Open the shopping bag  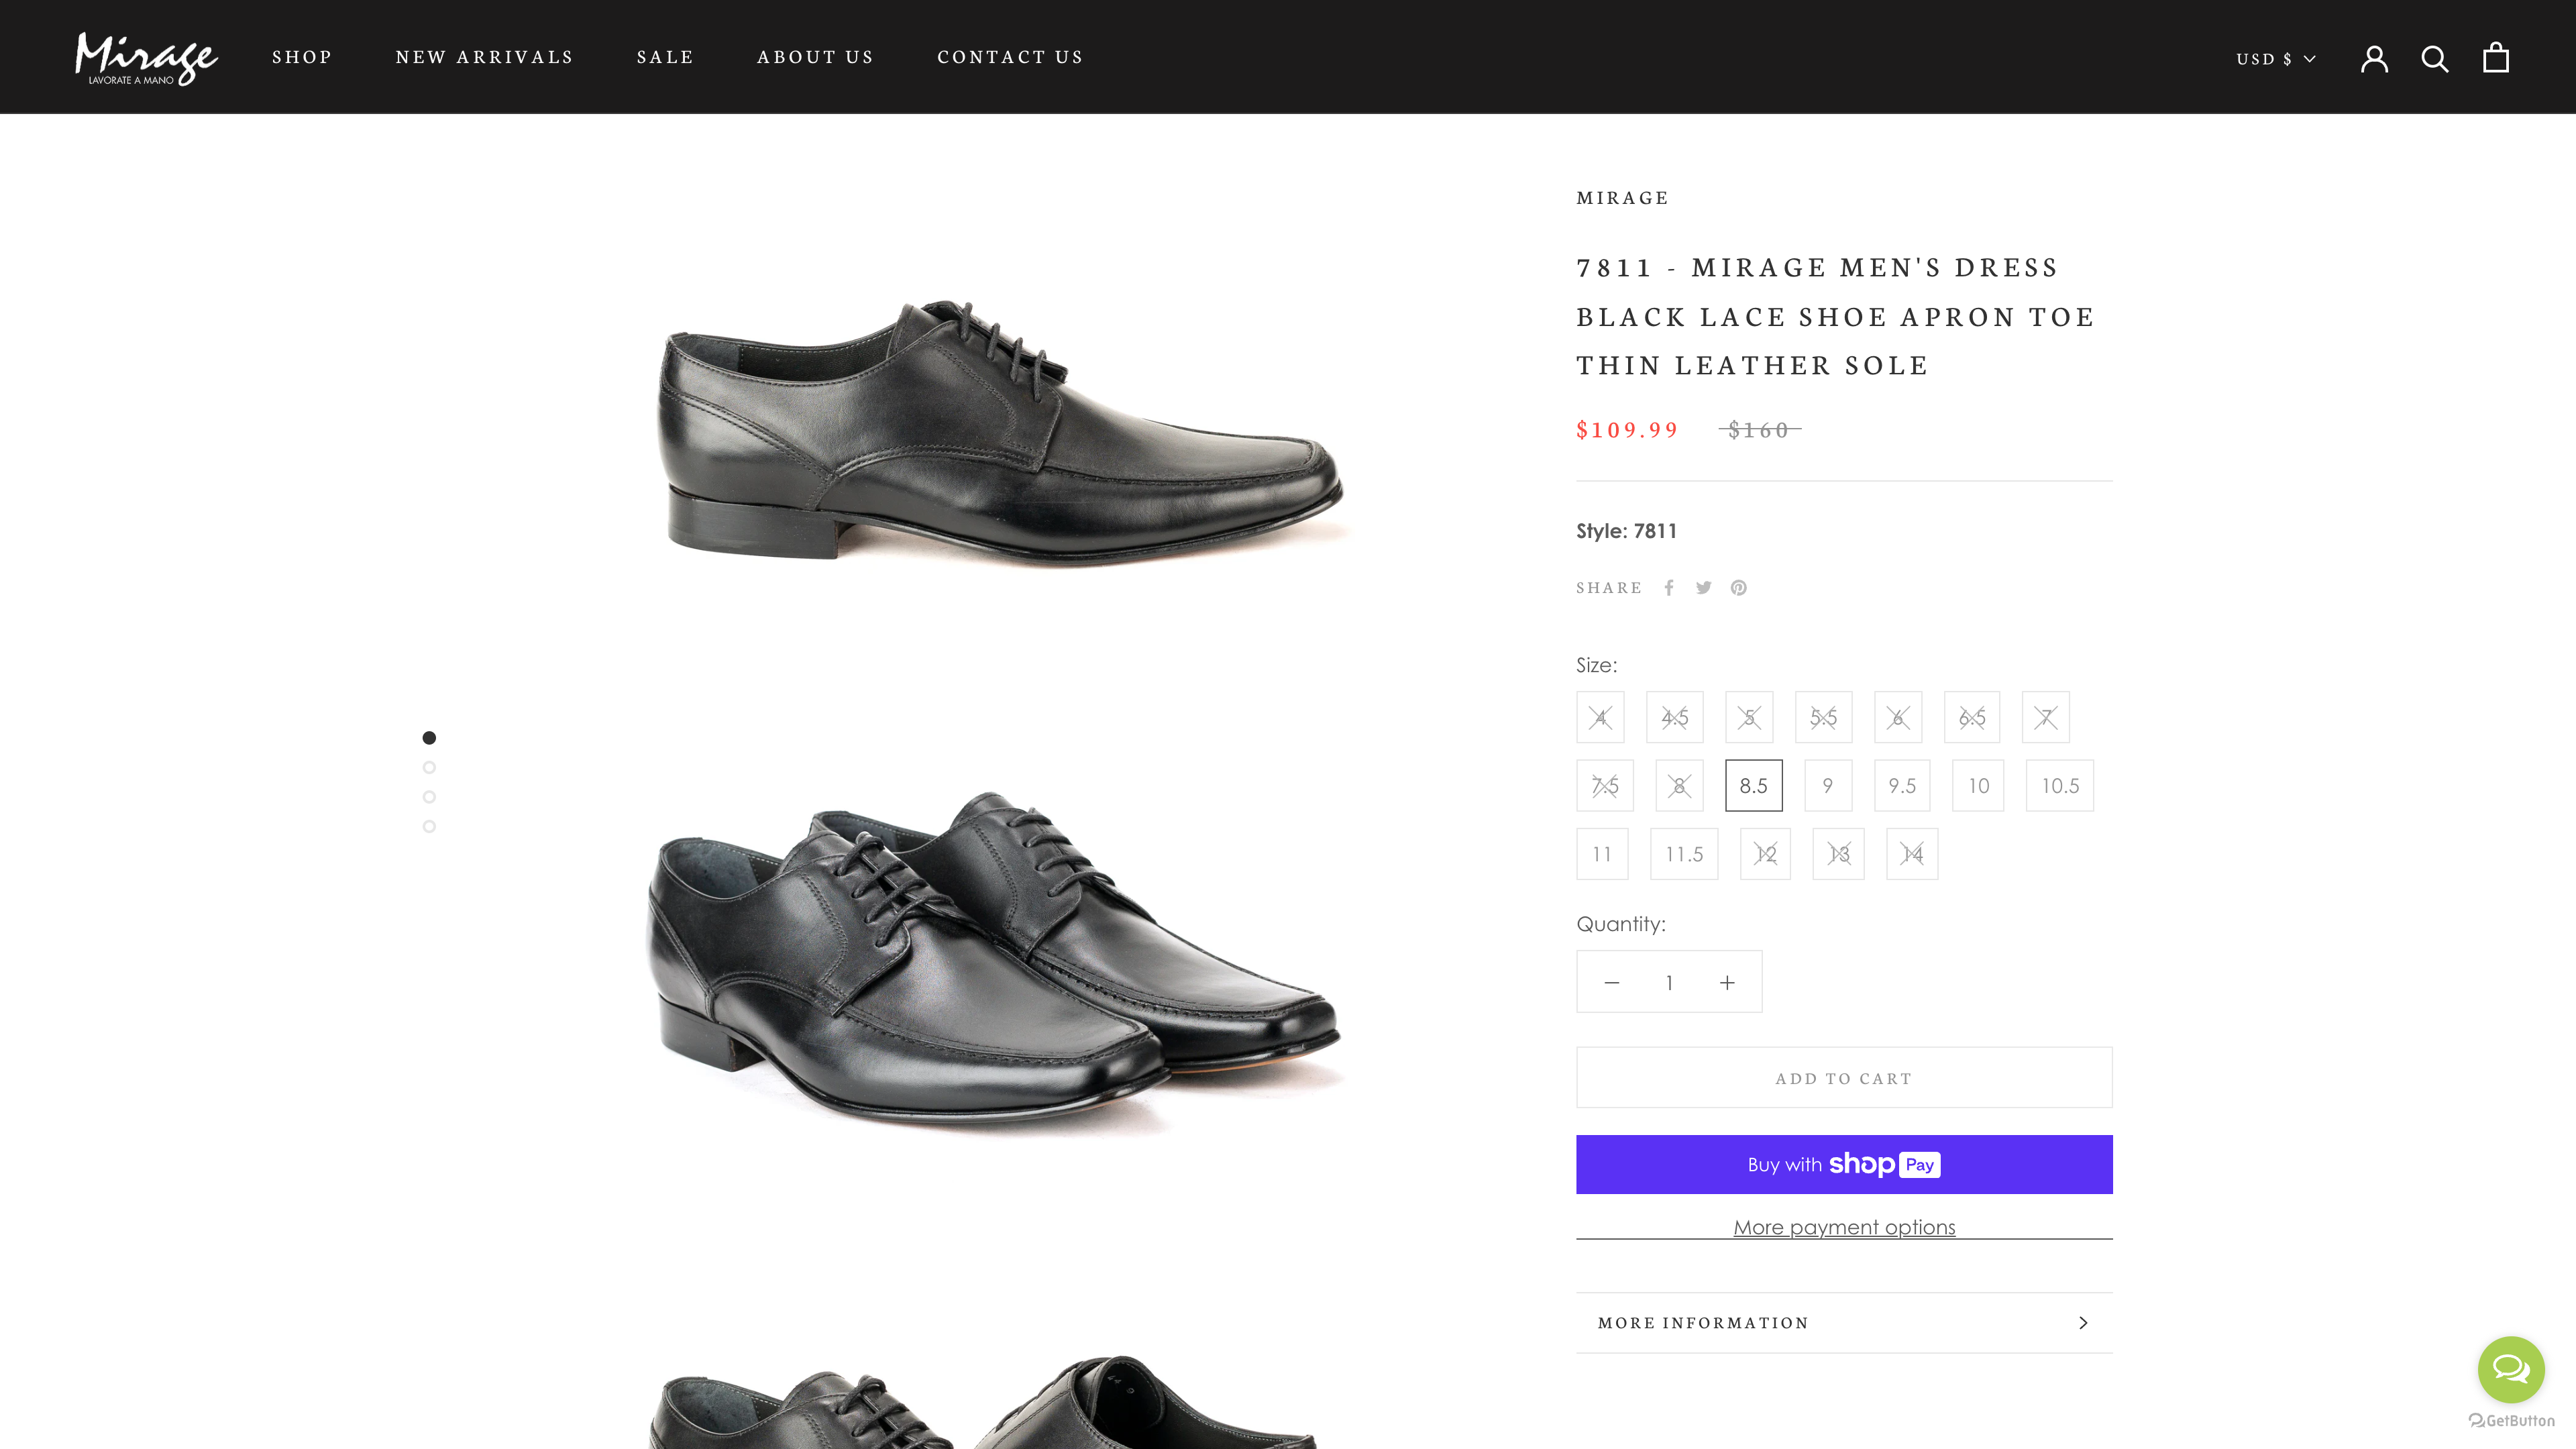coord(2496,57)
